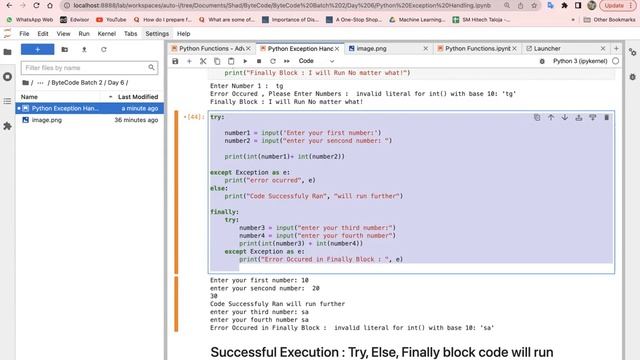Focus the Filter files by name field
Image resolution: width=640 pixels, height=360 pixels.
coord(89,68)
